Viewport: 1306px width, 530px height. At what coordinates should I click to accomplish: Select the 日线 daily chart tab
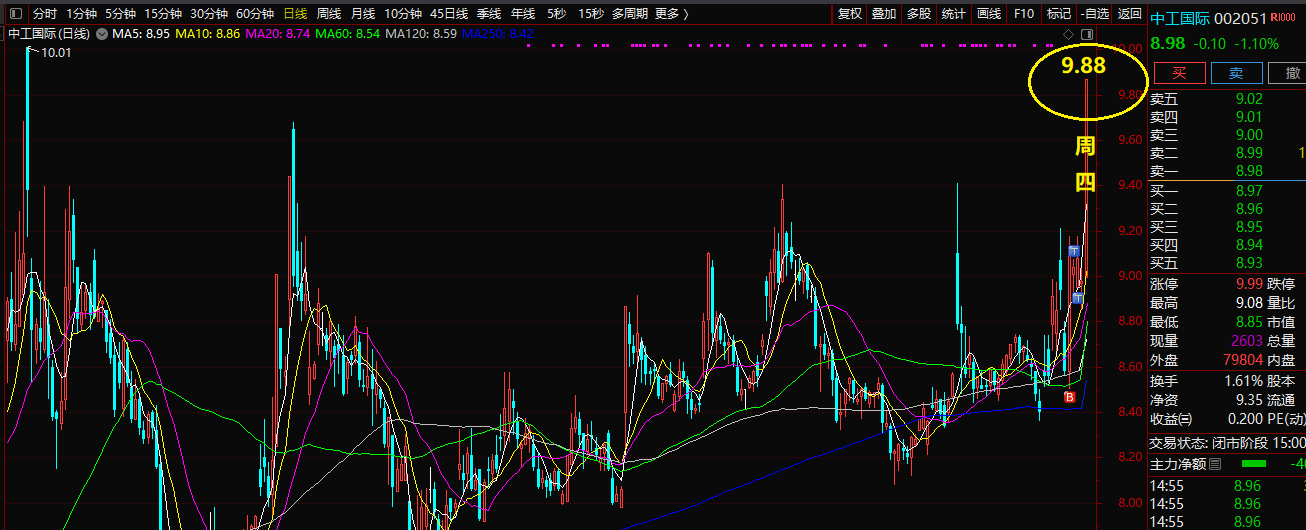click(295, 14)
